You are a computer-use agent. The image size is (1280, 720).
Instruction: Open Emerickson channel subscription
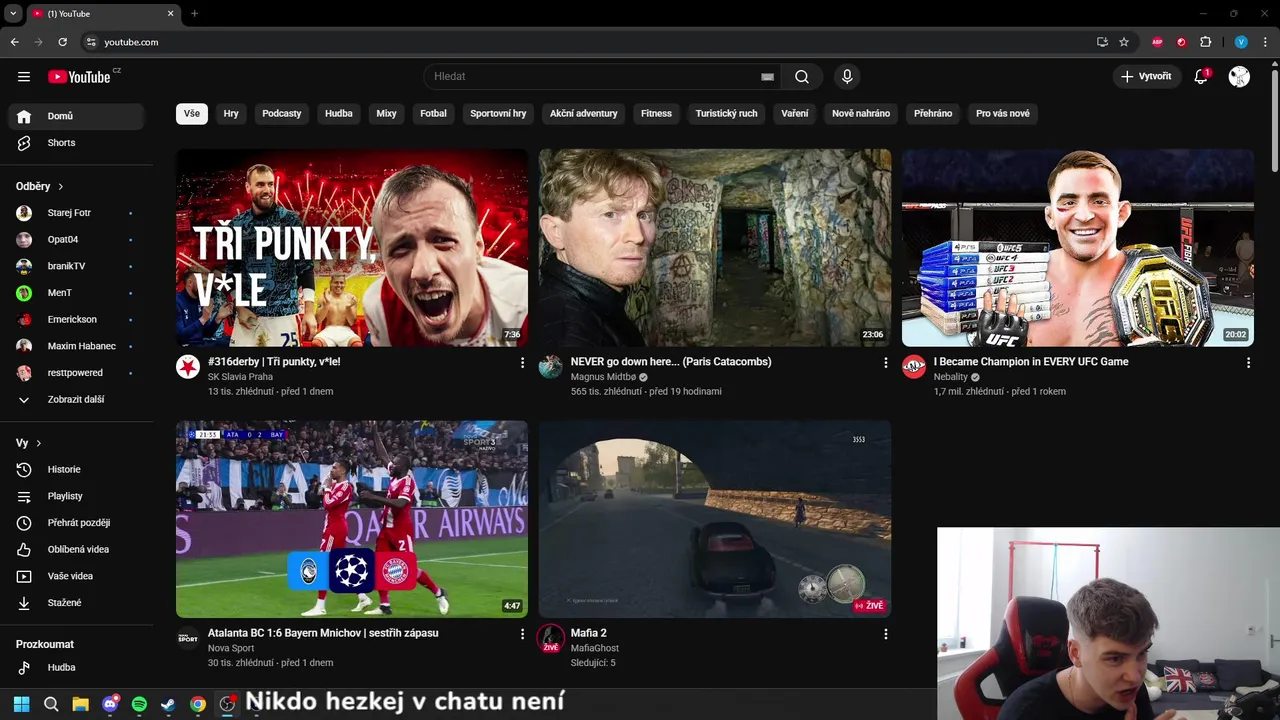click(x=76, y=319)
